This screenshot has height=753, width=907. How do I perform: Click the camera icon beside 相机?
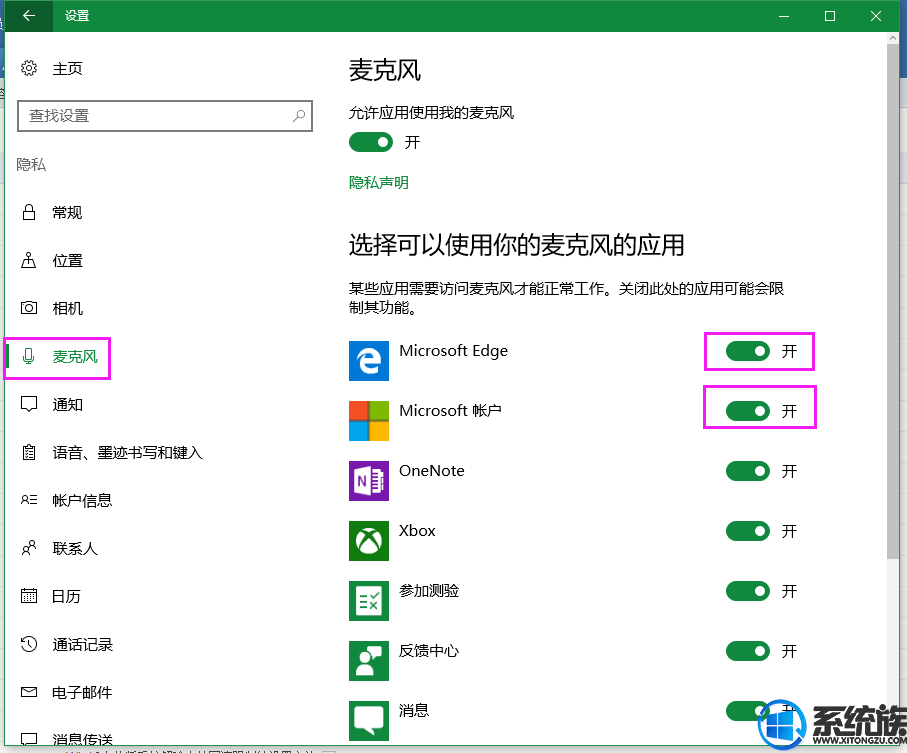(x=29, y=308)
